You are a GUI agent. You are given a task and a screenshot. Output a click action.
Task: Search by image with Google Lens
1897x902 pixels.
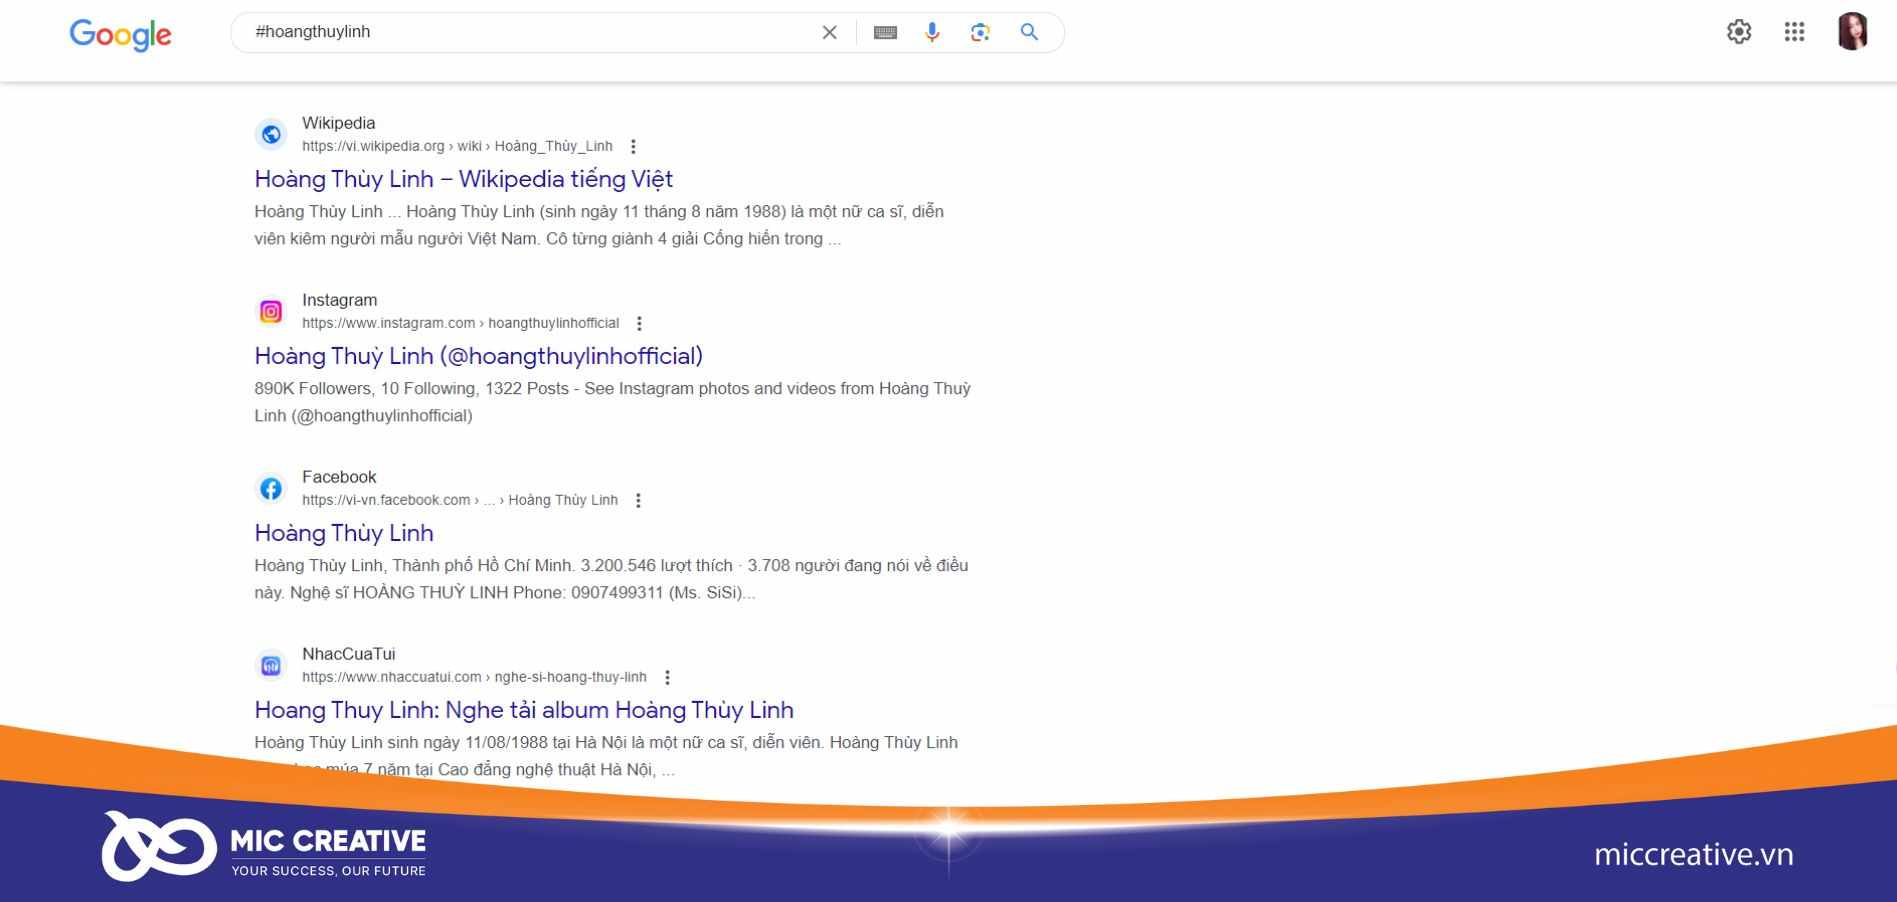pos(980,32)
